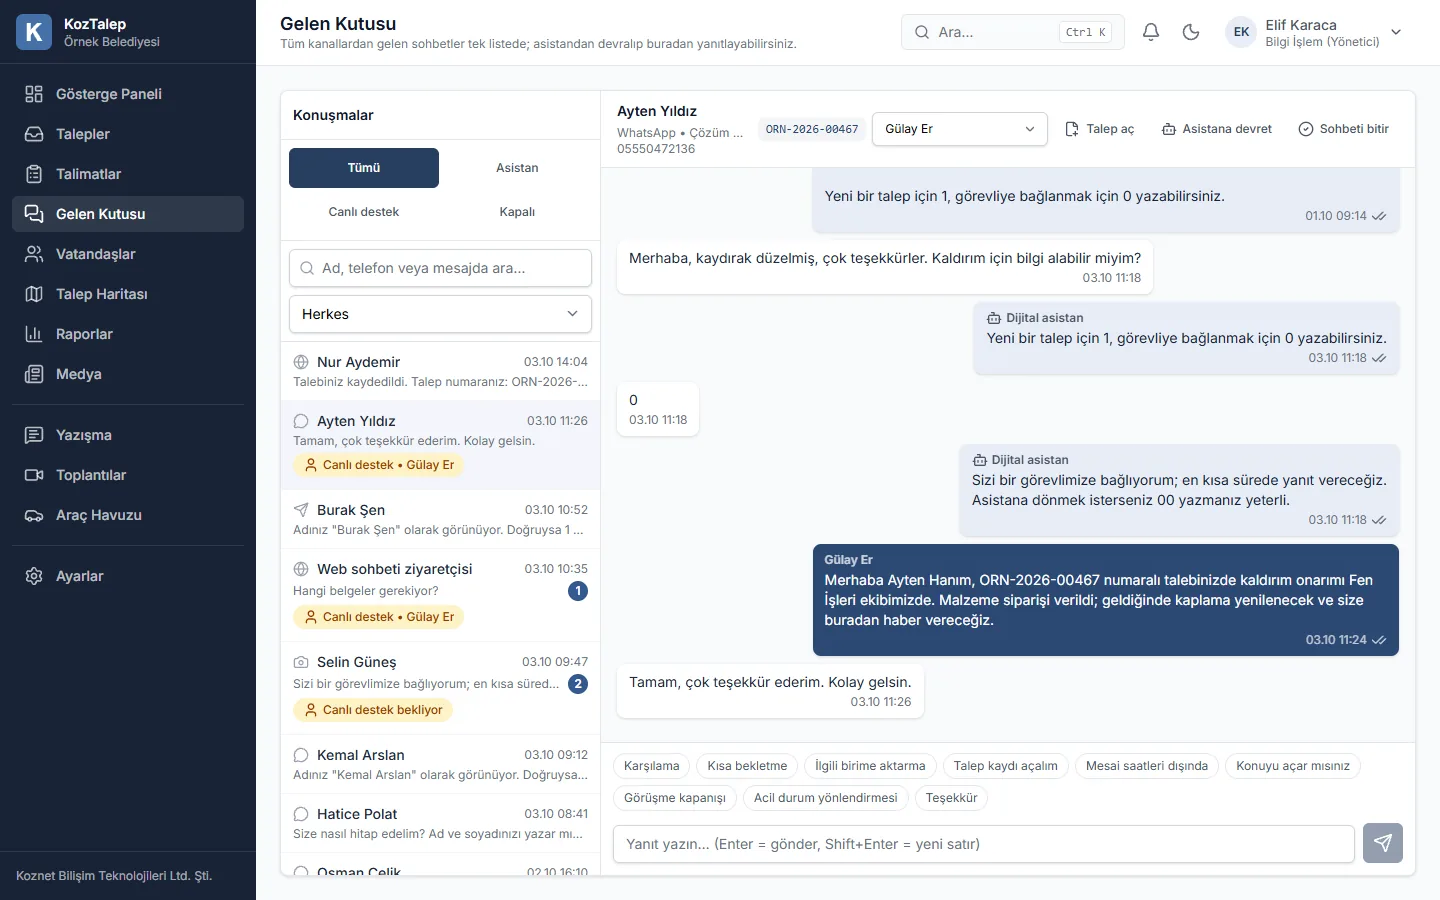Click the global Ara search box
The height and width of the screenshot is (900, 1440).
(x=1013, y=32)
